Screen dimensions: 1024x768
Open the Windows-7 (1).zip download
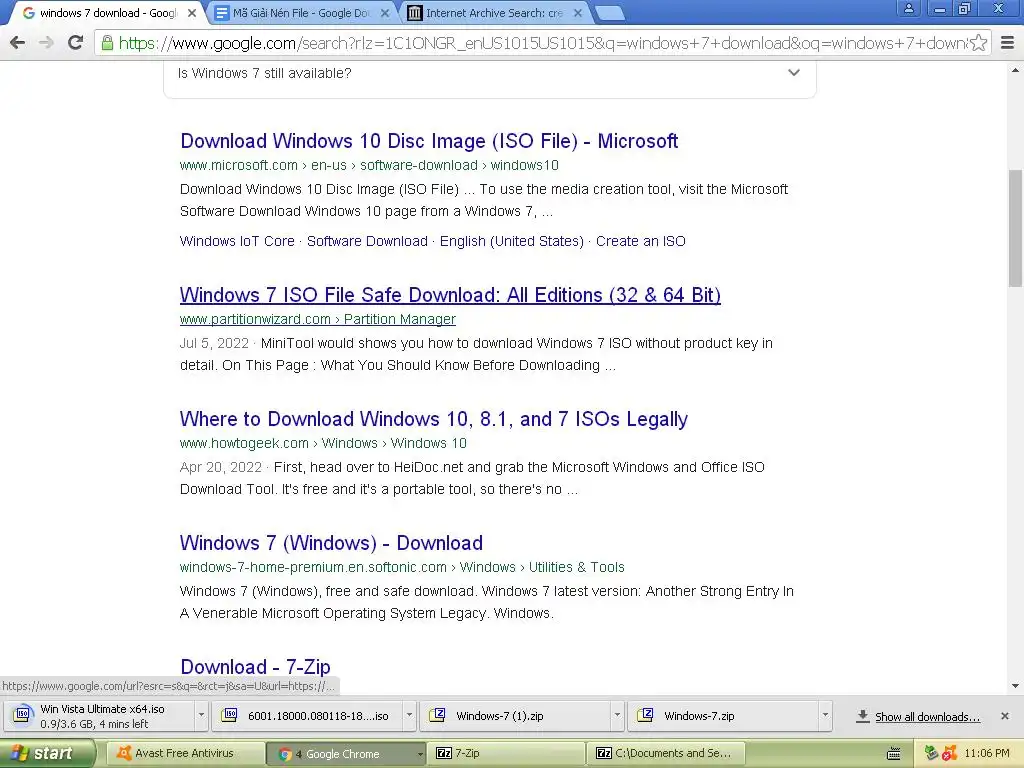(516, 716)
